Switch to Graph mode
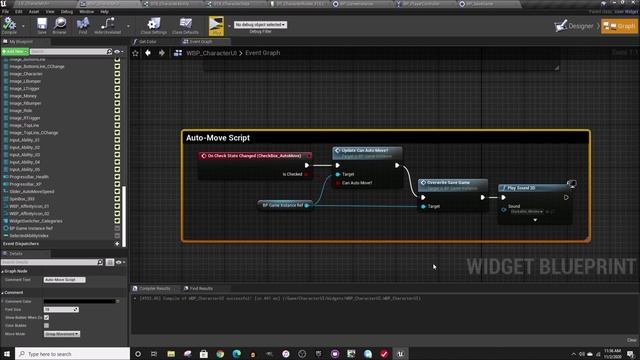640x360 pixels. point(619,26)
